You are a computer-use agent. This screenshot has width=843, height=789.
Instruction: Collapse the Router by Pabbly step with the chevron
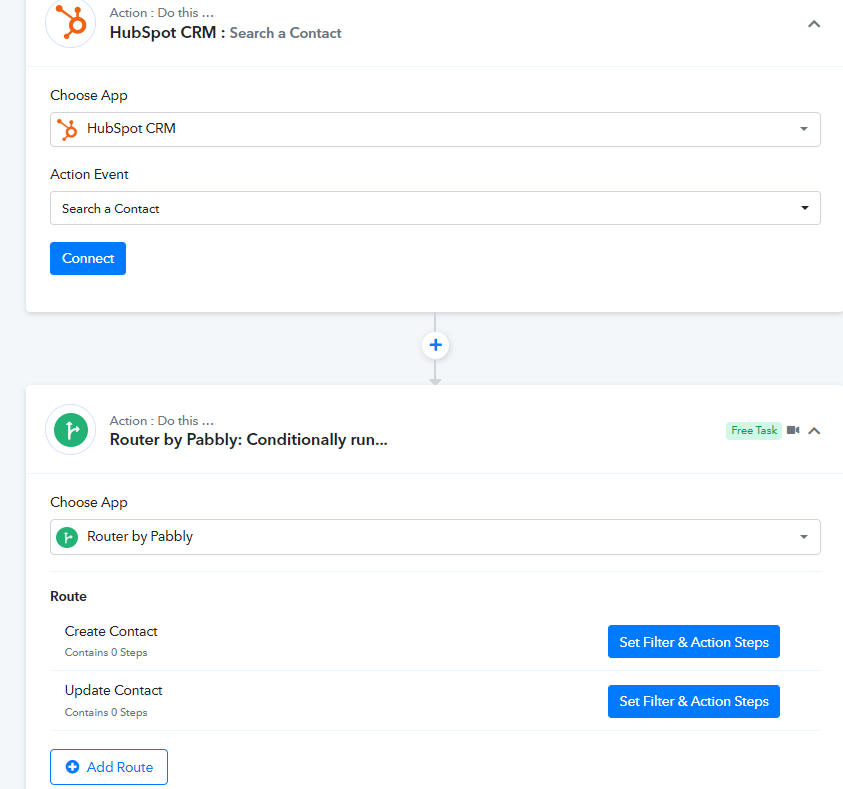tap(814, 431)
